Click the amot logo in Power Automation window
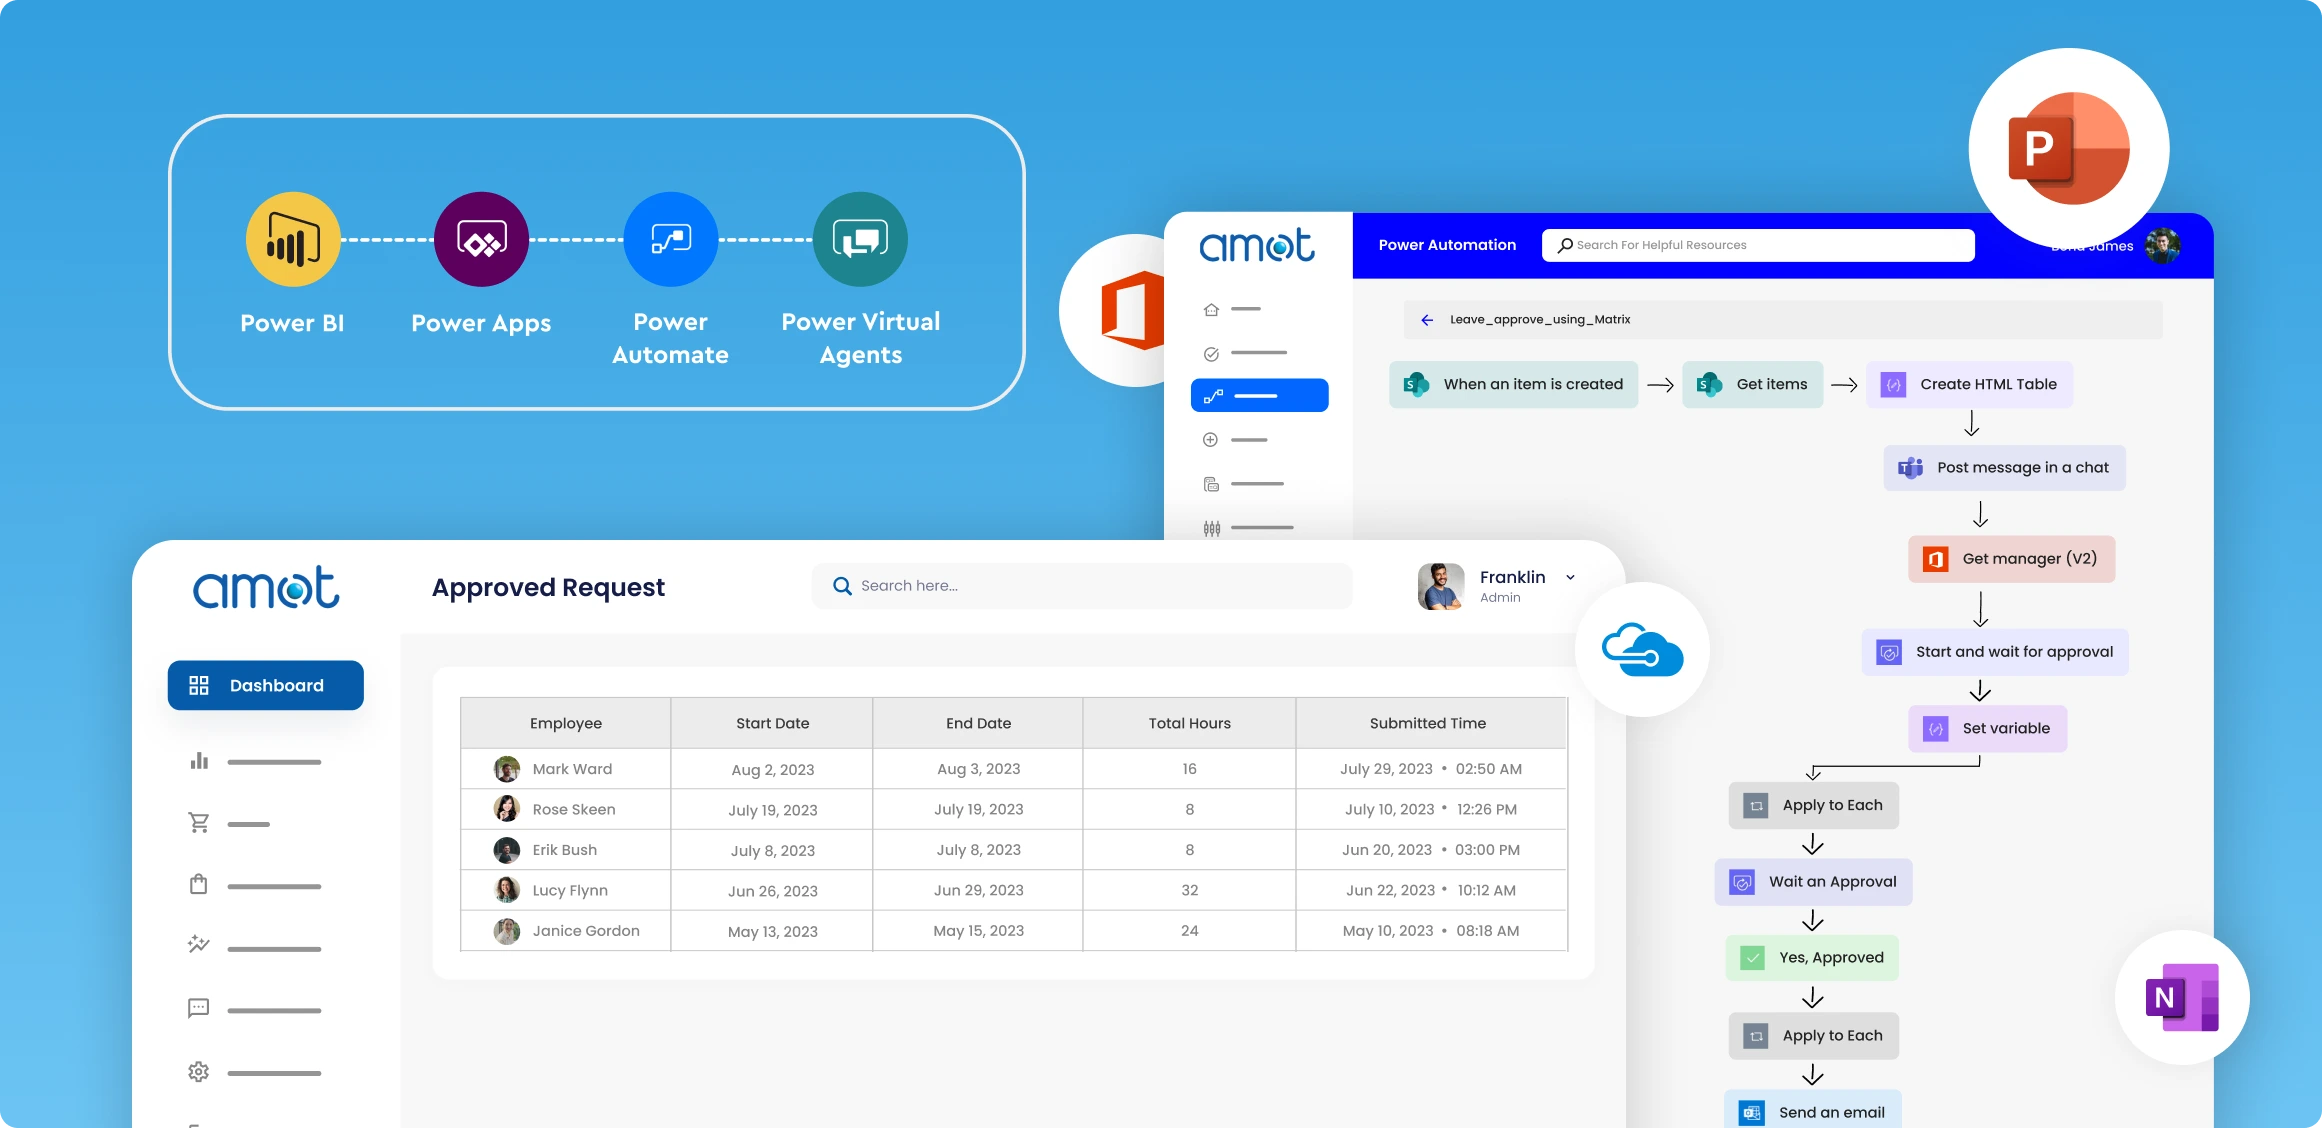Image resolution: width=2322 pixels, height=1128 pixels. pos(1257,246)
